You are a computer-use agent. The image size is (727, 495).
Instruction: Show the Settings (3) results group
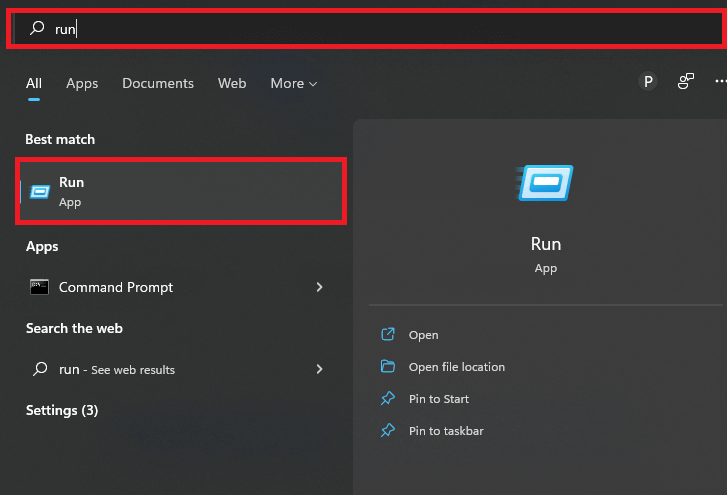point(62,410)
